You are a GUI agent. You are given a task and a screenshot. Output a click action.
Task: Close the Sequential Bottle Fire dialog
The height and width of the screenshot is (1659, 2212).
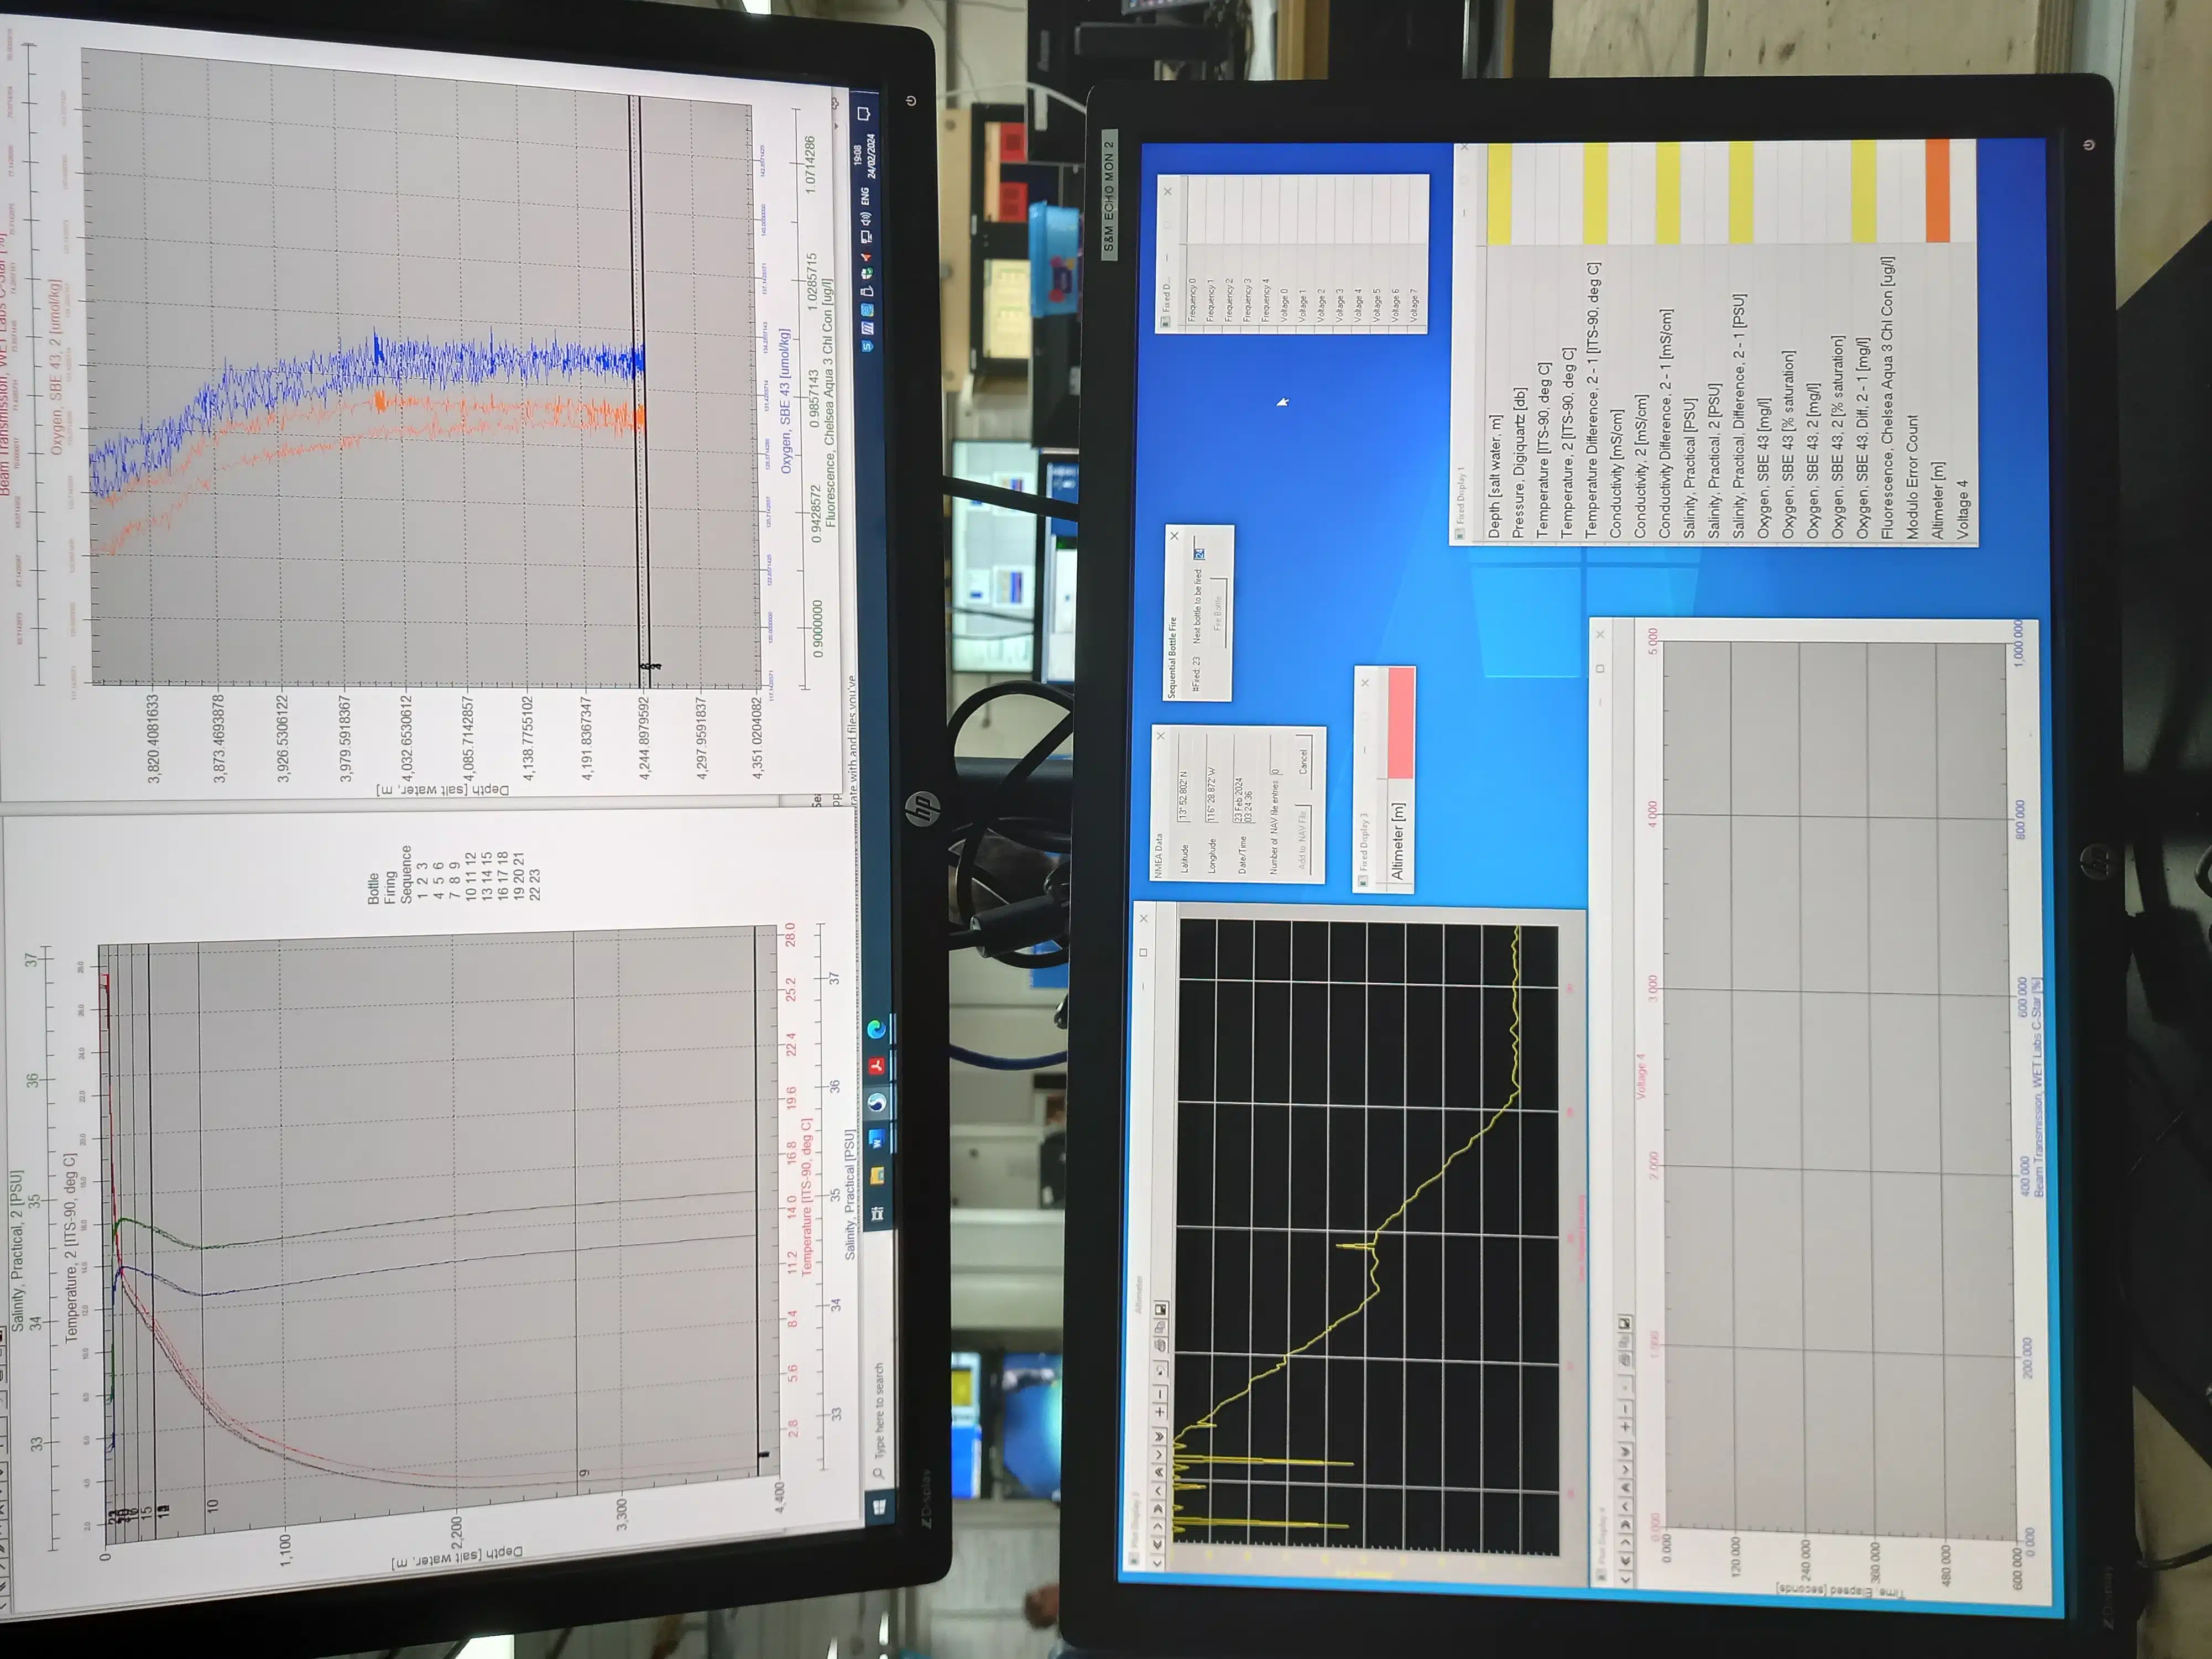1175,536
